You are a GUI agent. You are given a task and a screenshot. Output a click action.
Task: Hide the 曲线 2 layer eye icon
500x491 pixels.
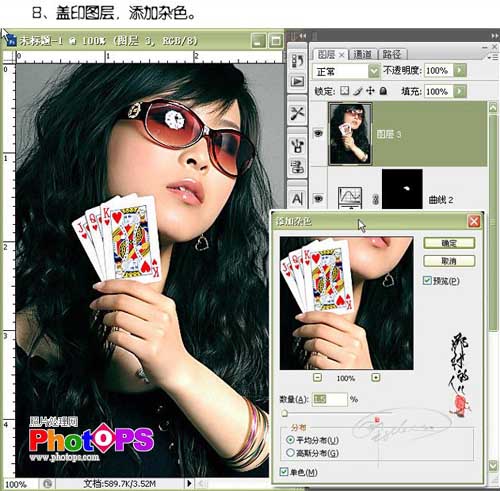point(318,199)
